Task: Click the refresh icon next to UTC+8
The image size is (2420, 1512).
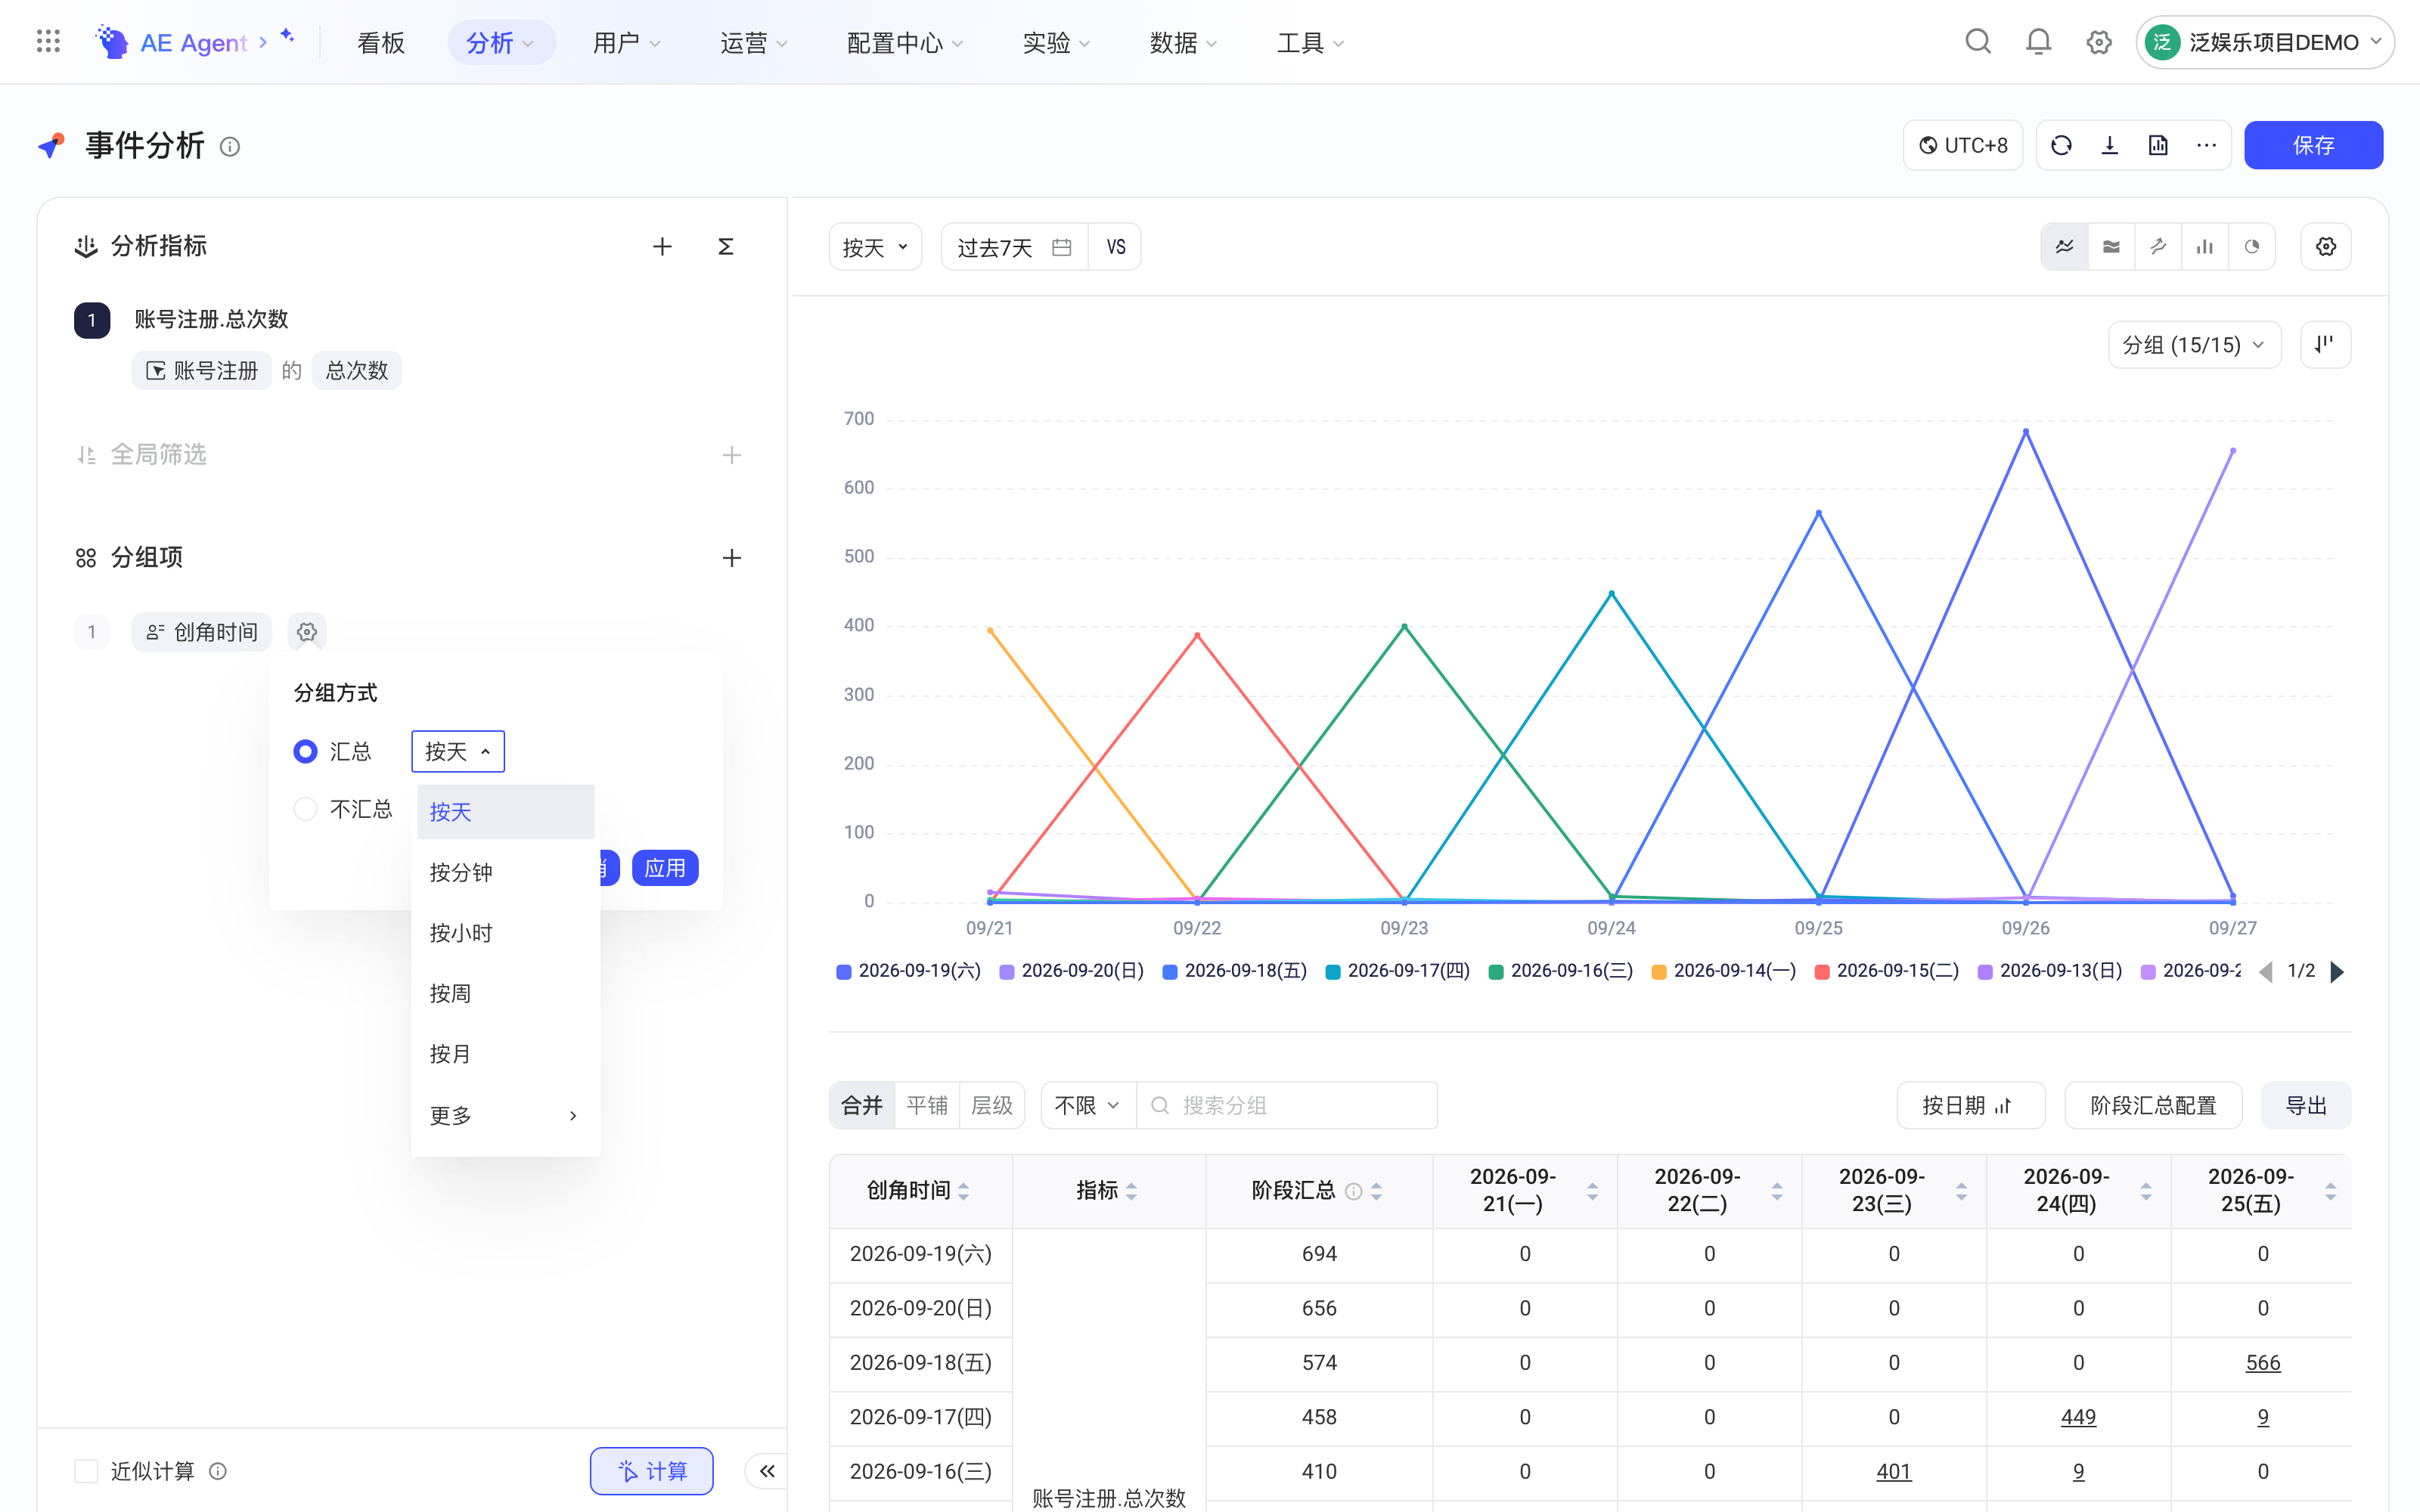Action: [2061, 146]
